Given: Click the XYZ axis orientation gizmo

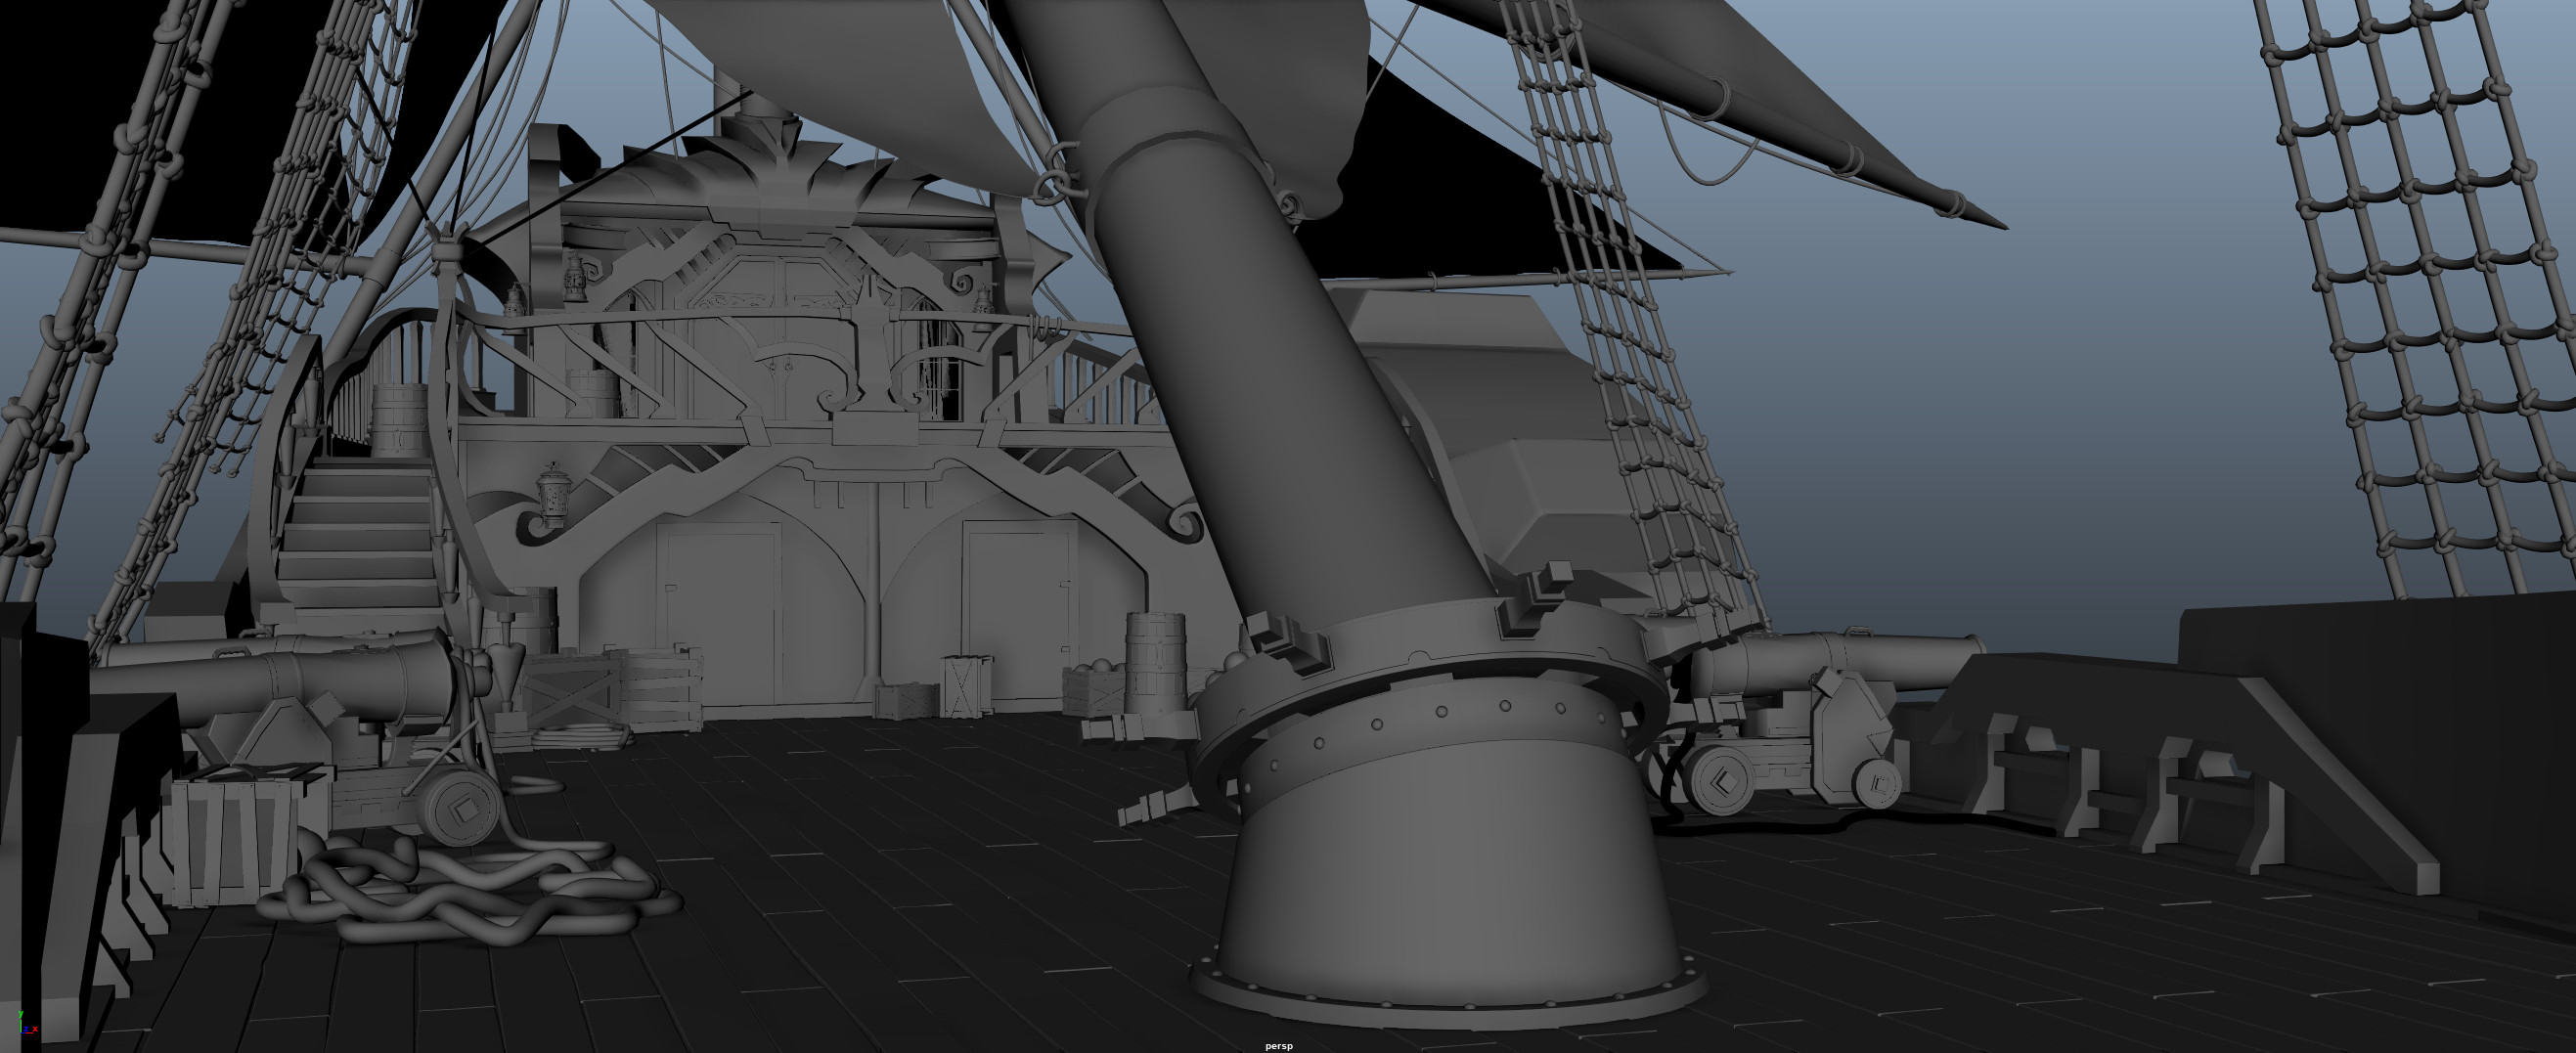Looking at the screenshot, I should [27, 1023].
